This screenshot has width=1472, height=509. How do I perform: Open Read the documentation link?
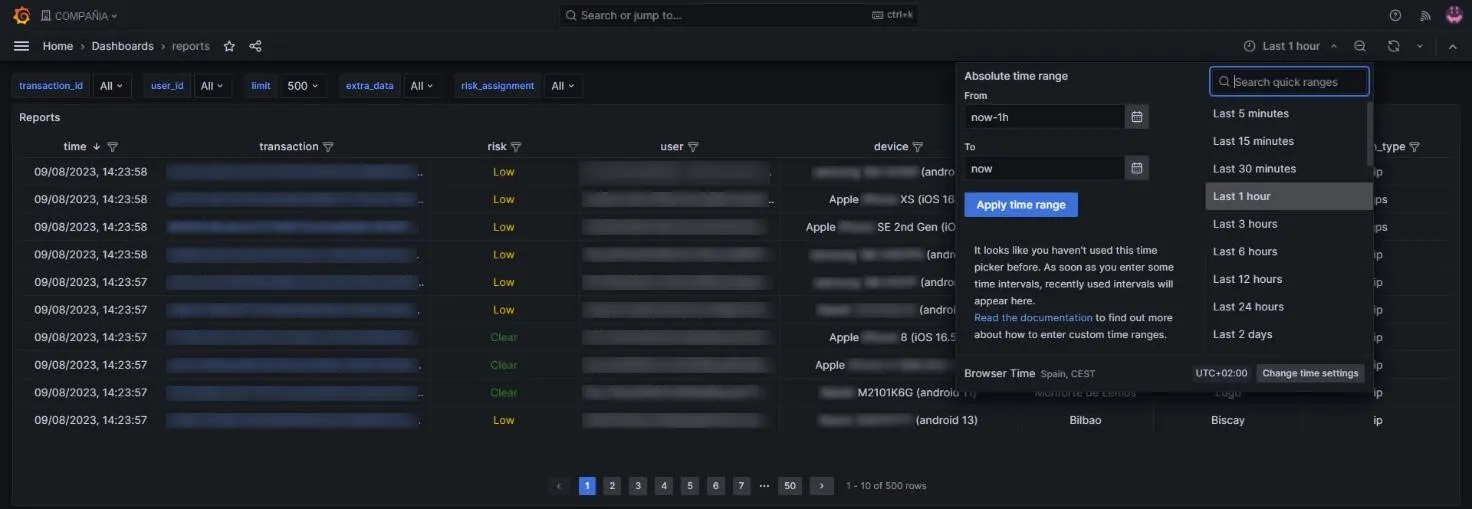coord(1033,318)
